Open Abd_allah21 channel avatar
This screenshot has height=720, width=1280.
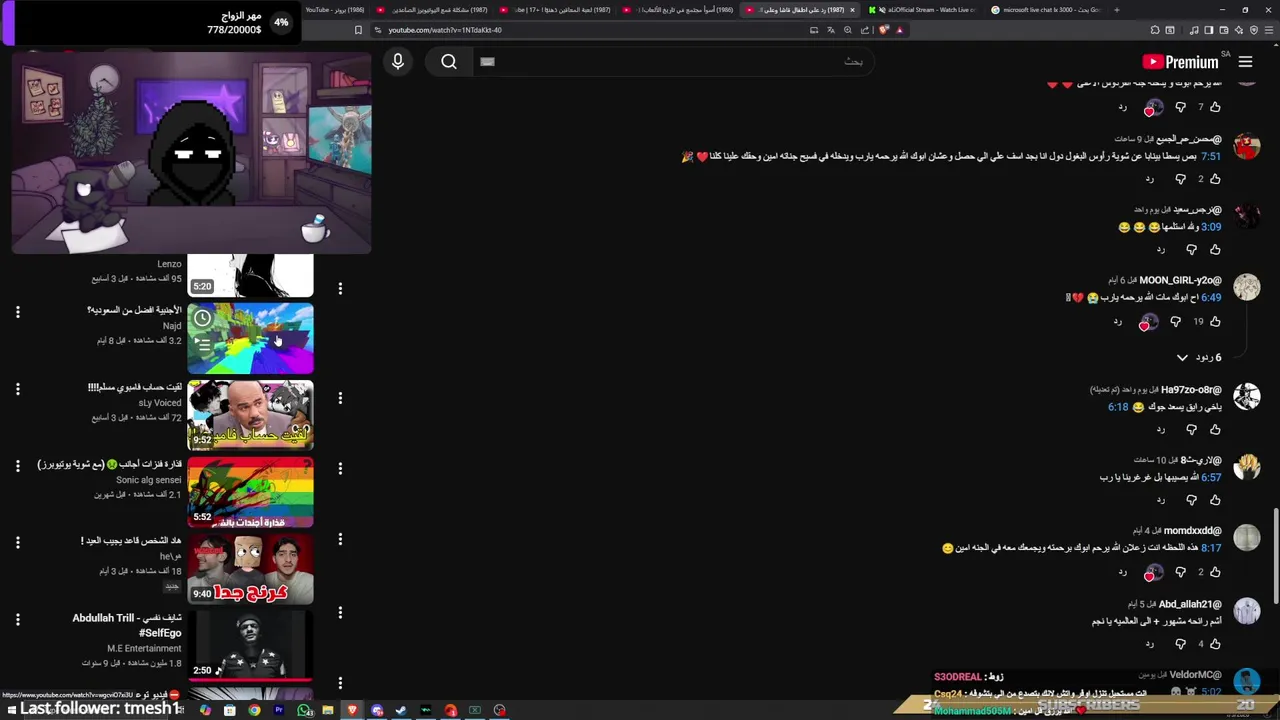click(x=1247, y=611)
